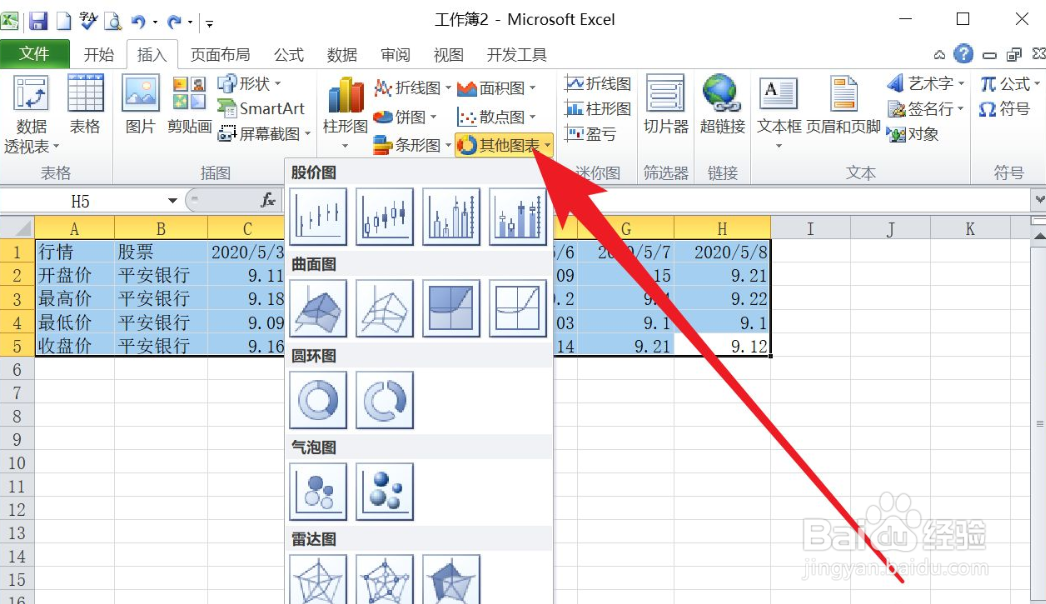
Task: Open the 形状 Shapes dropdown
Action: coord(250,83)
